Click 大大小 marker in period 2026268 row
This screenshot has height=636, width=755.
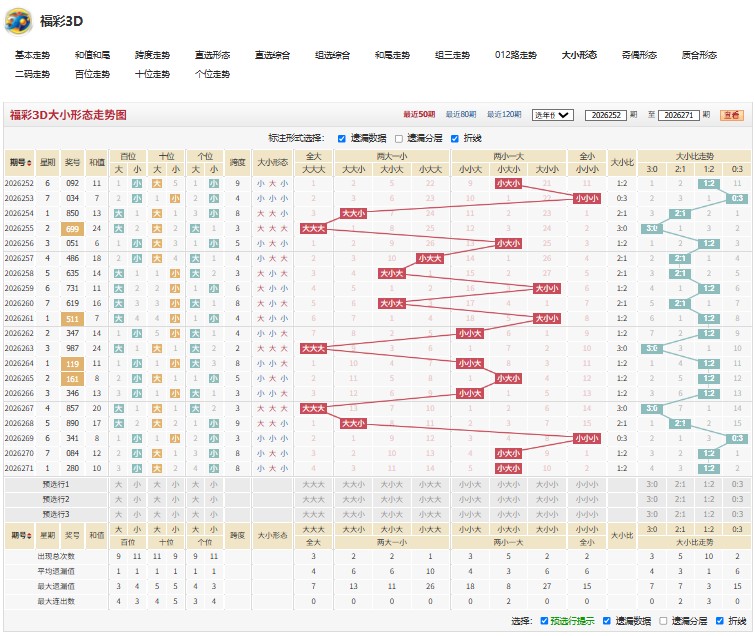[353, 424]
